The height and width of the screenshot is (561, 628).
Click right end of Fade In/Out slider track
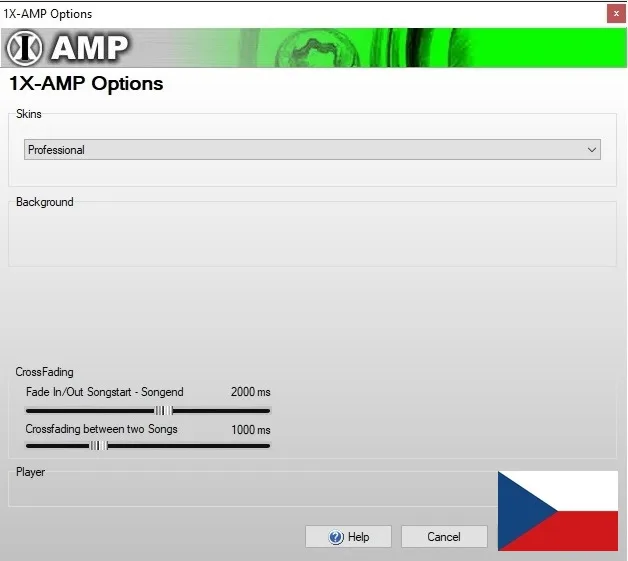coord(266,410)
